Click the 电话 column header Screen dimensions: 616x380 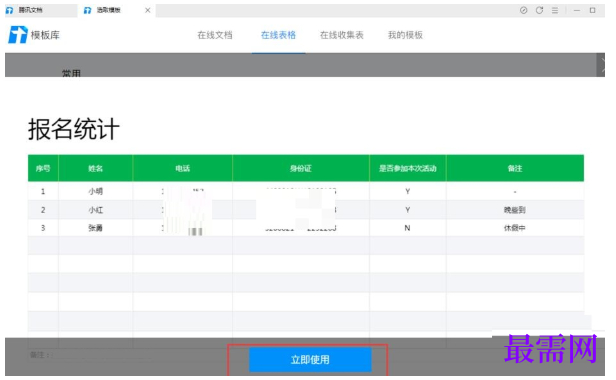coord(183,168)
